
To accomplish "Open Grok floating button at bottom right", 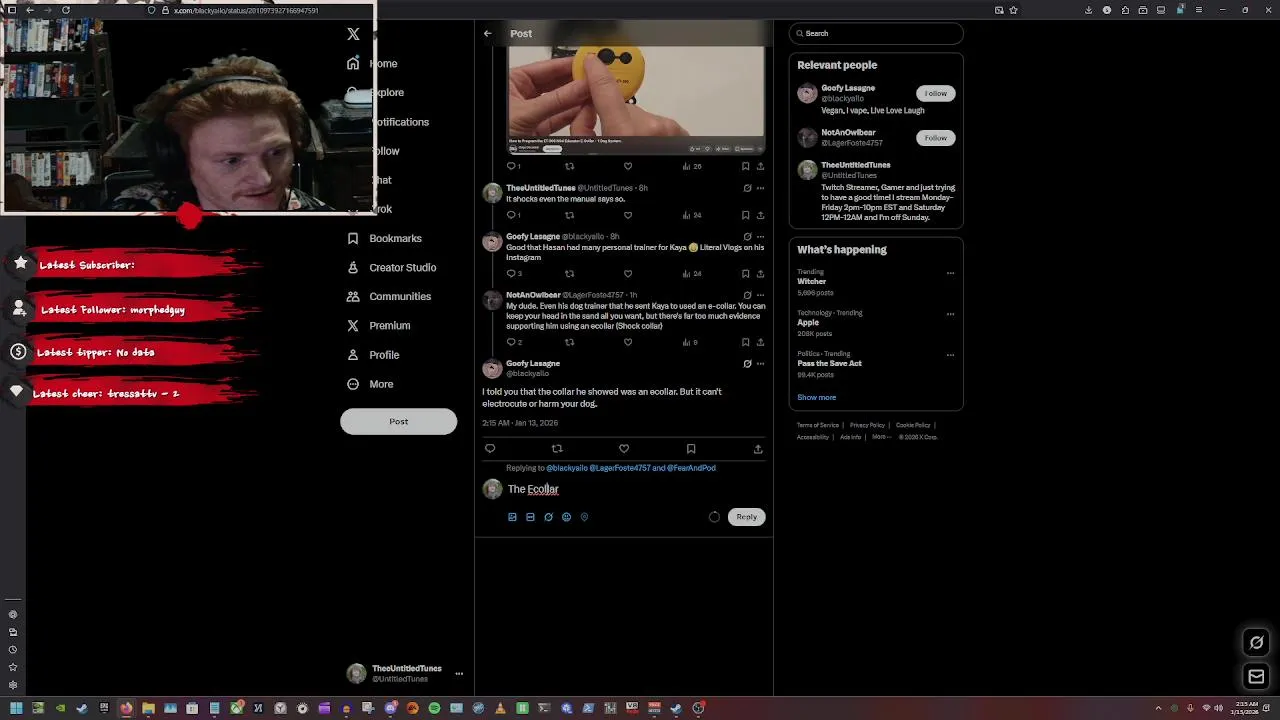I will [1257, 642].
